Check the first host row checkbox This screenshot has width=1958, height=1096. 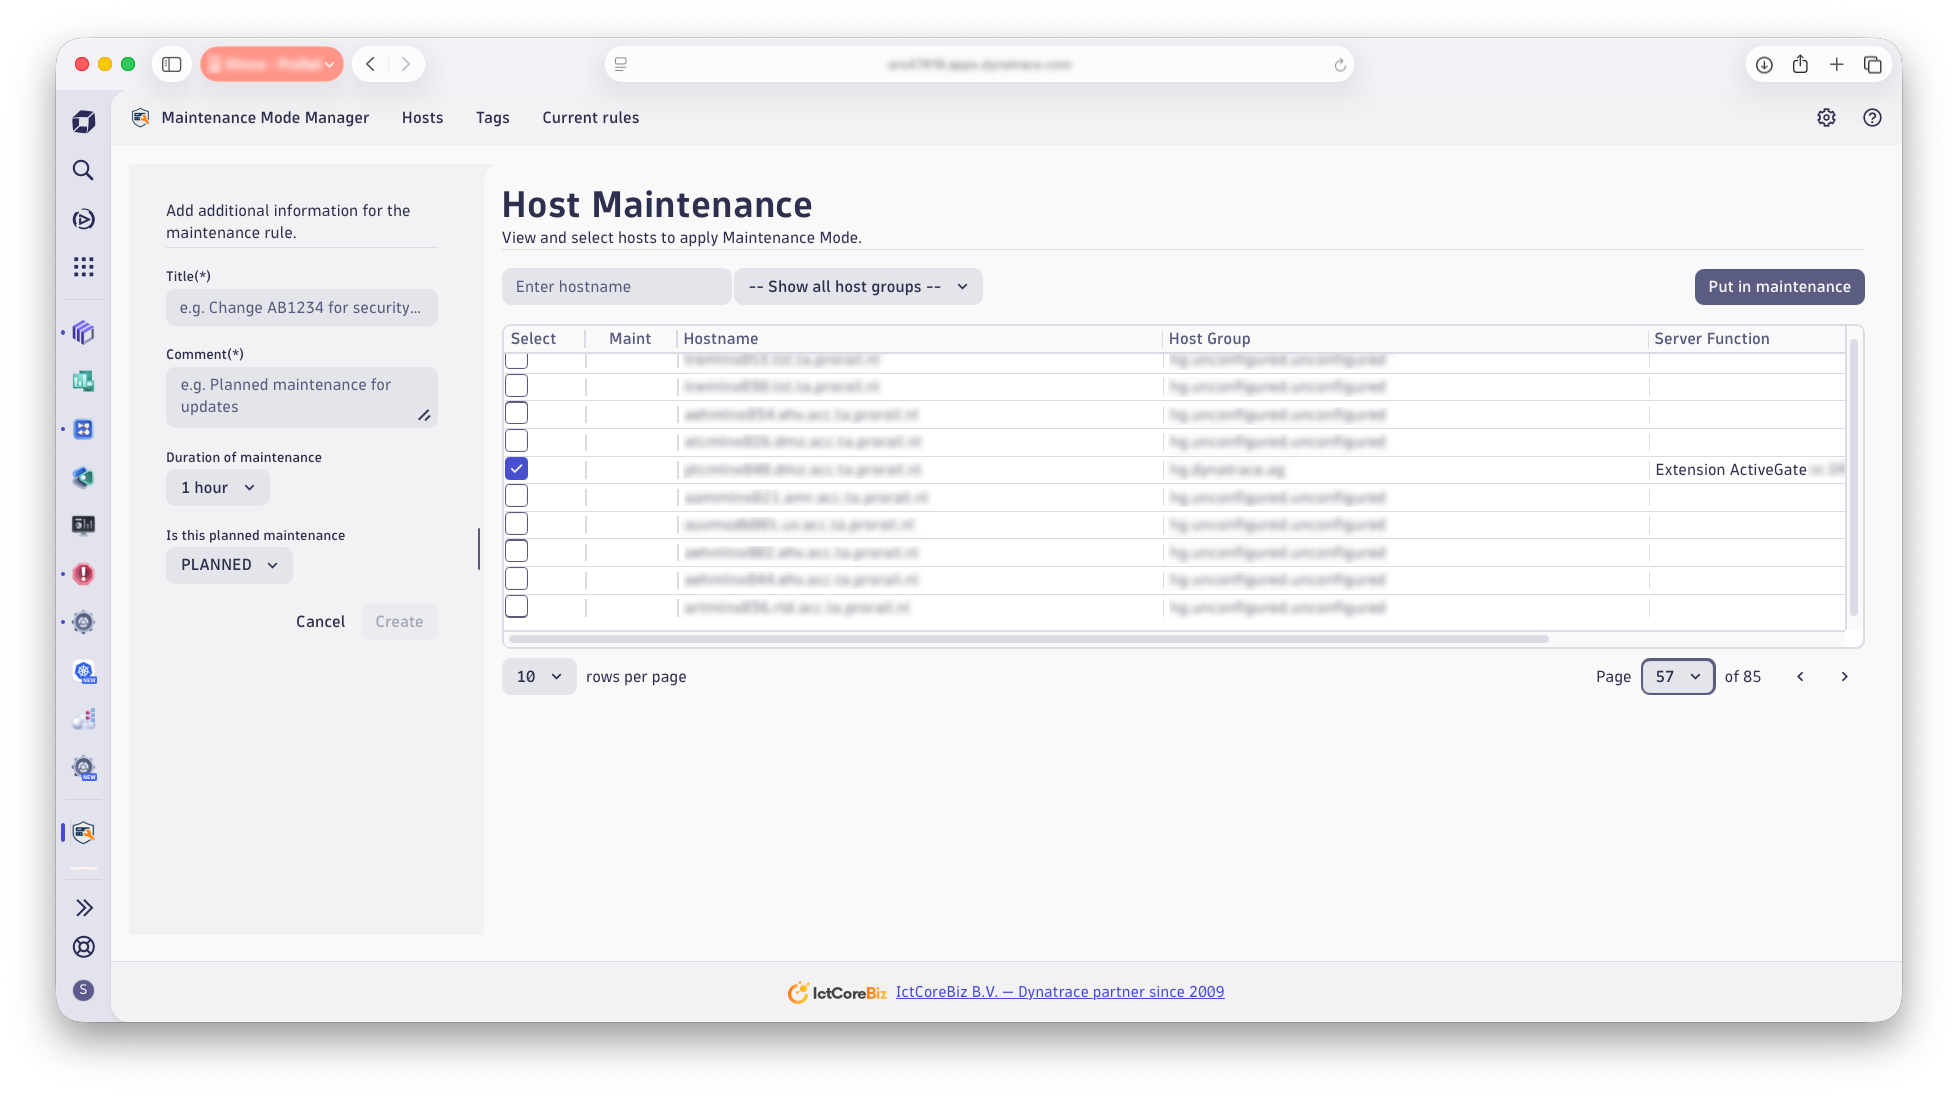[x=516, y=358]
